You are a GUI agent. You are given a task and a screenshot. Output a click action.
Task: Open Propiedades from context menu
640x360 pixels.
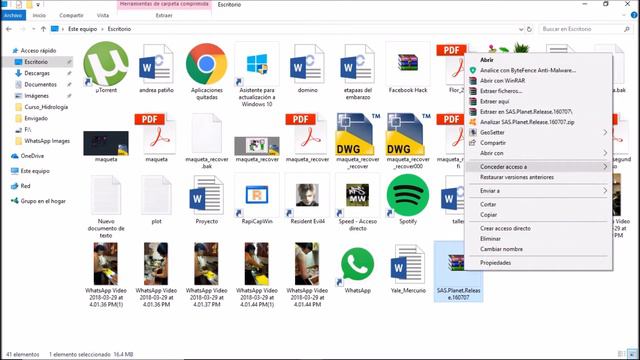[x=538, y=262]
